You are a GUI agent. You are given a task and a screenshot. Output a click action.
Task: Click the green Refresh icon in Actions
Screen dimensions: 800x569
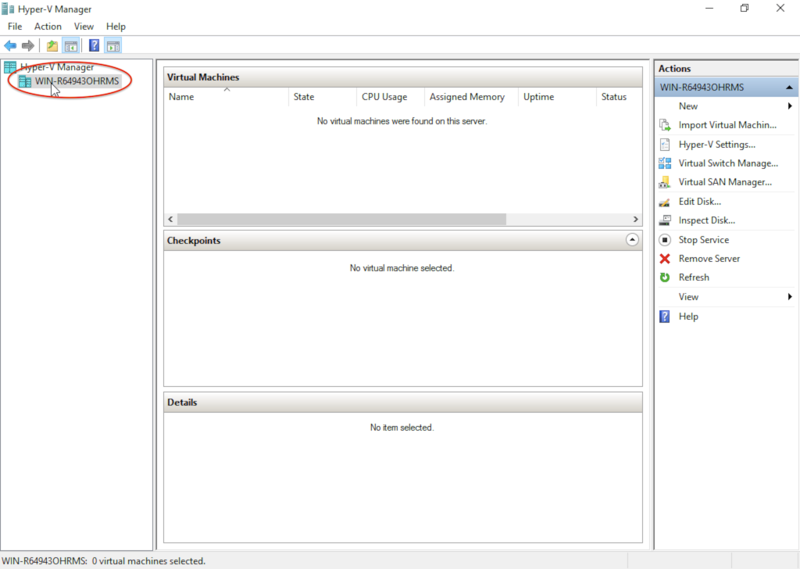665,278
